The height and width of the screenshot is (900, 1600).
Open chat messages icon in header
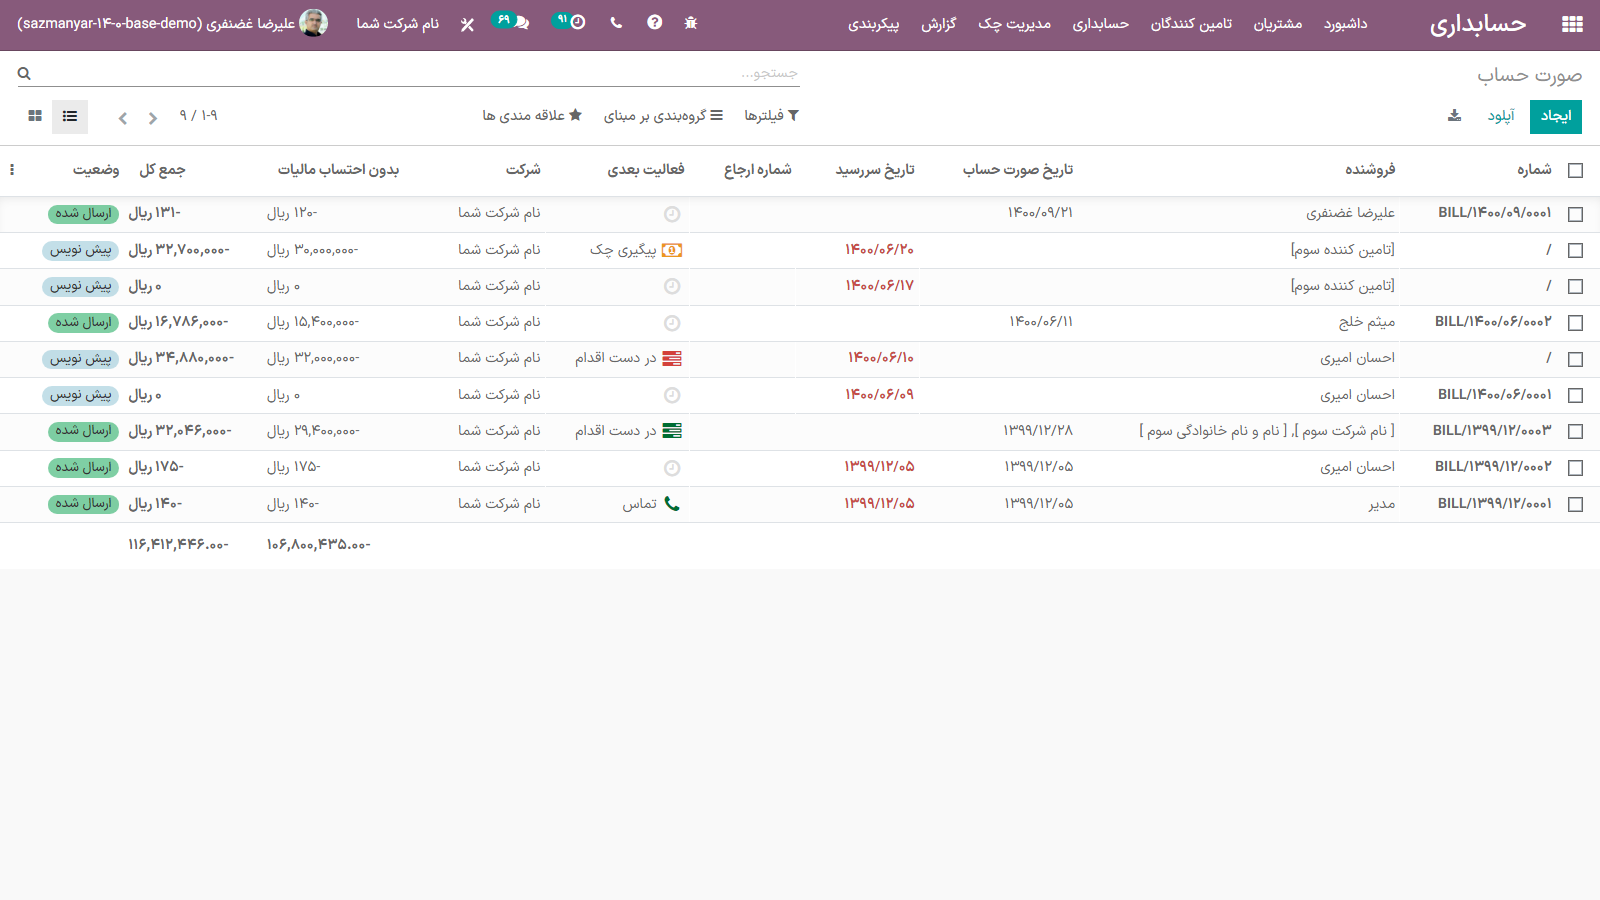click(515, 22)
